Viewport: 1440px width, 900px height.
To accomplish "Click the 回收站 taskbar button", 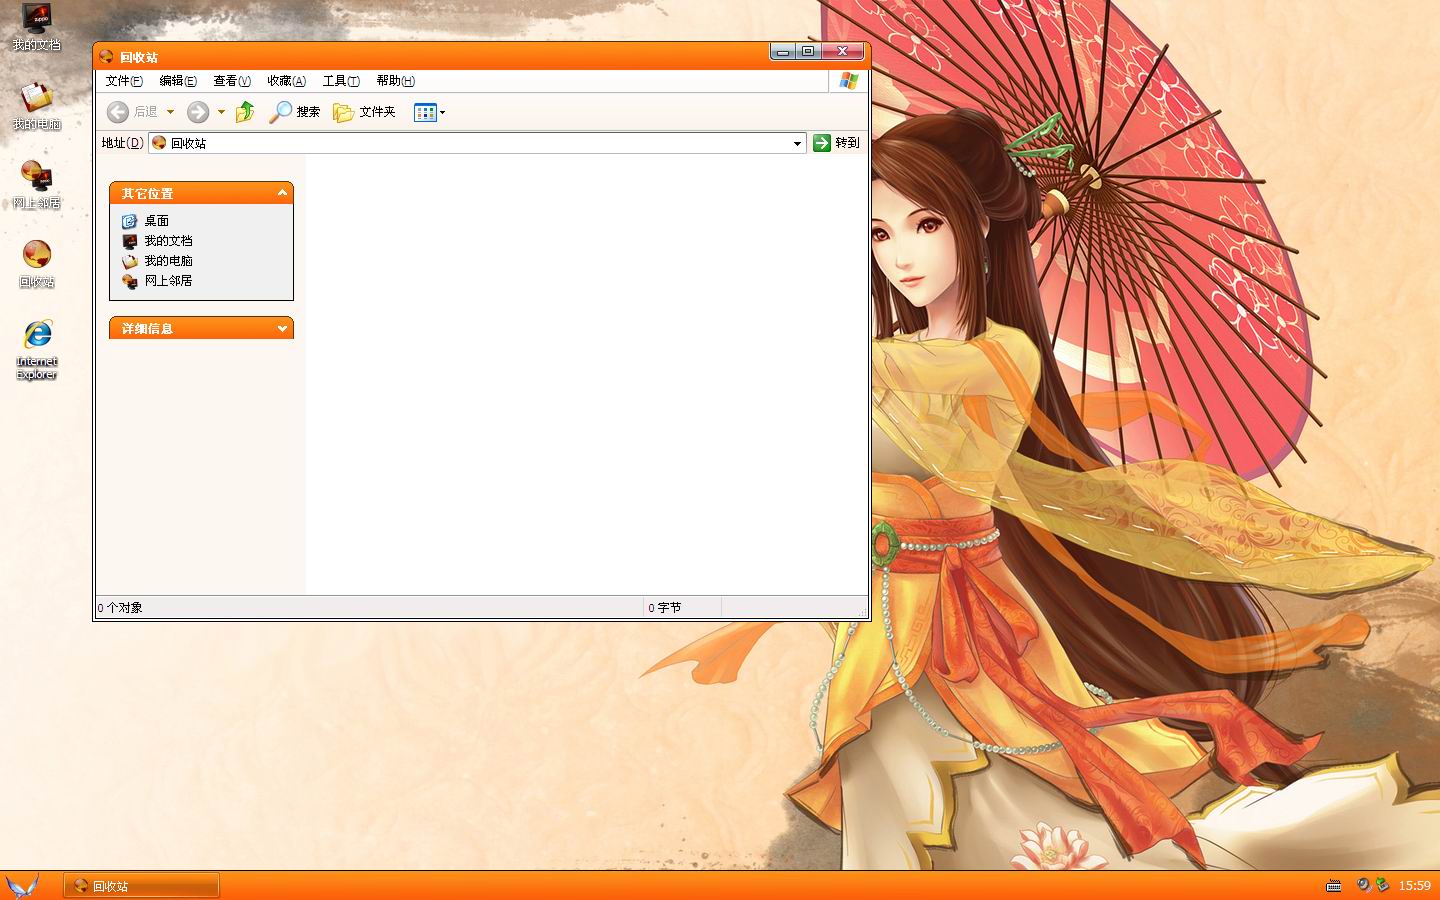I will click(x=142, y=886).
